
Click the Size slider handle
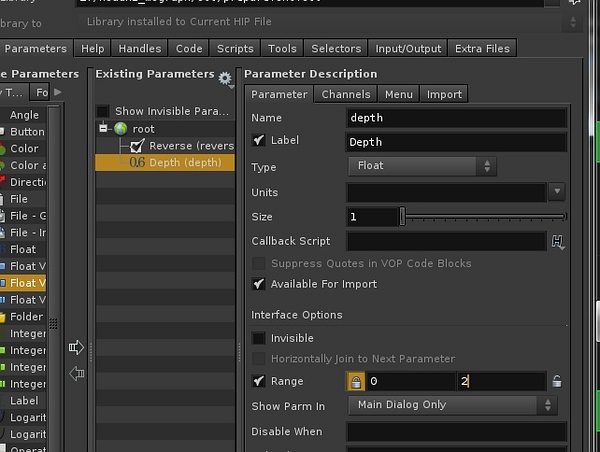pos(402,216)
